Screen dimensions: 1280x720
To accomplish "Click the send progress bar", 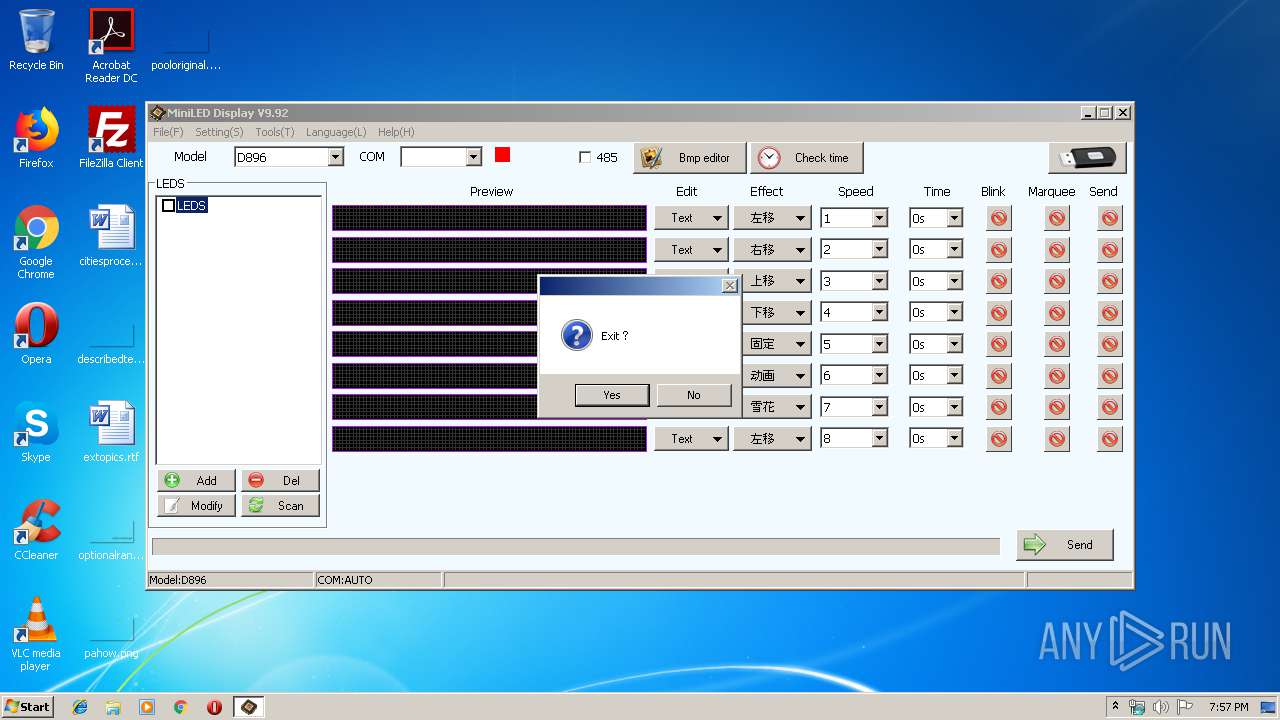I will (x=575, y=546).
